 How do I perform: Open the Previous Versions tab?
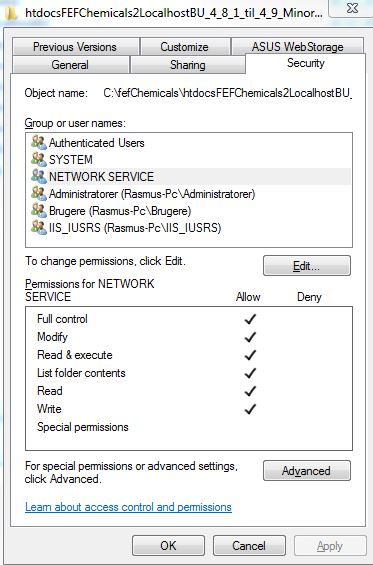(x=75, y=47)
